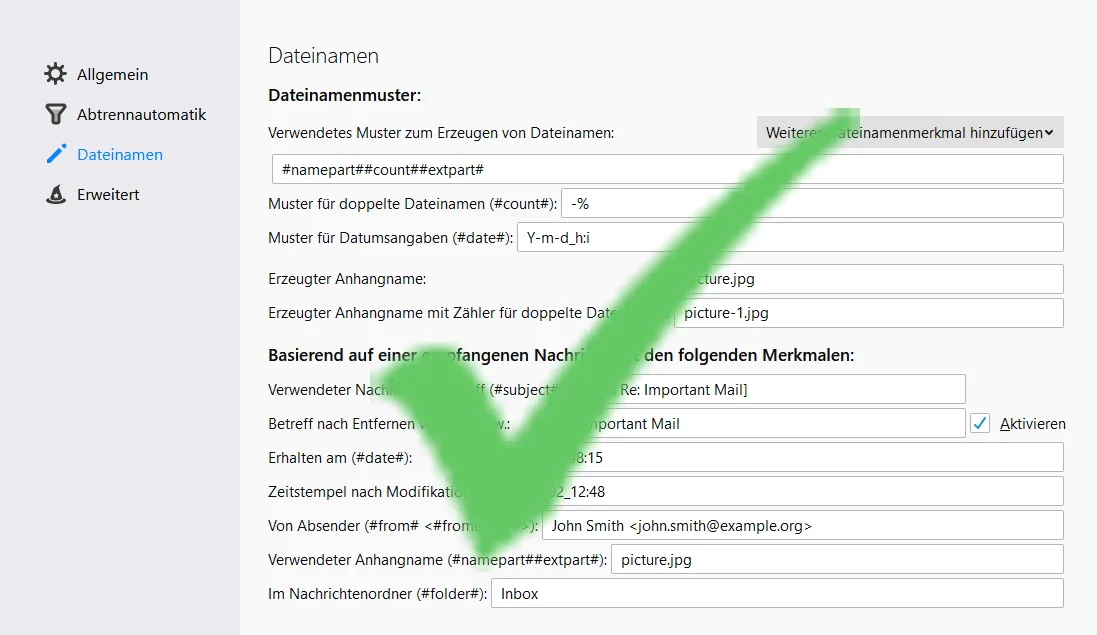Toggle the Aktivieren checkbox
The image size is (1097, 635).
(x=979, y=423)
